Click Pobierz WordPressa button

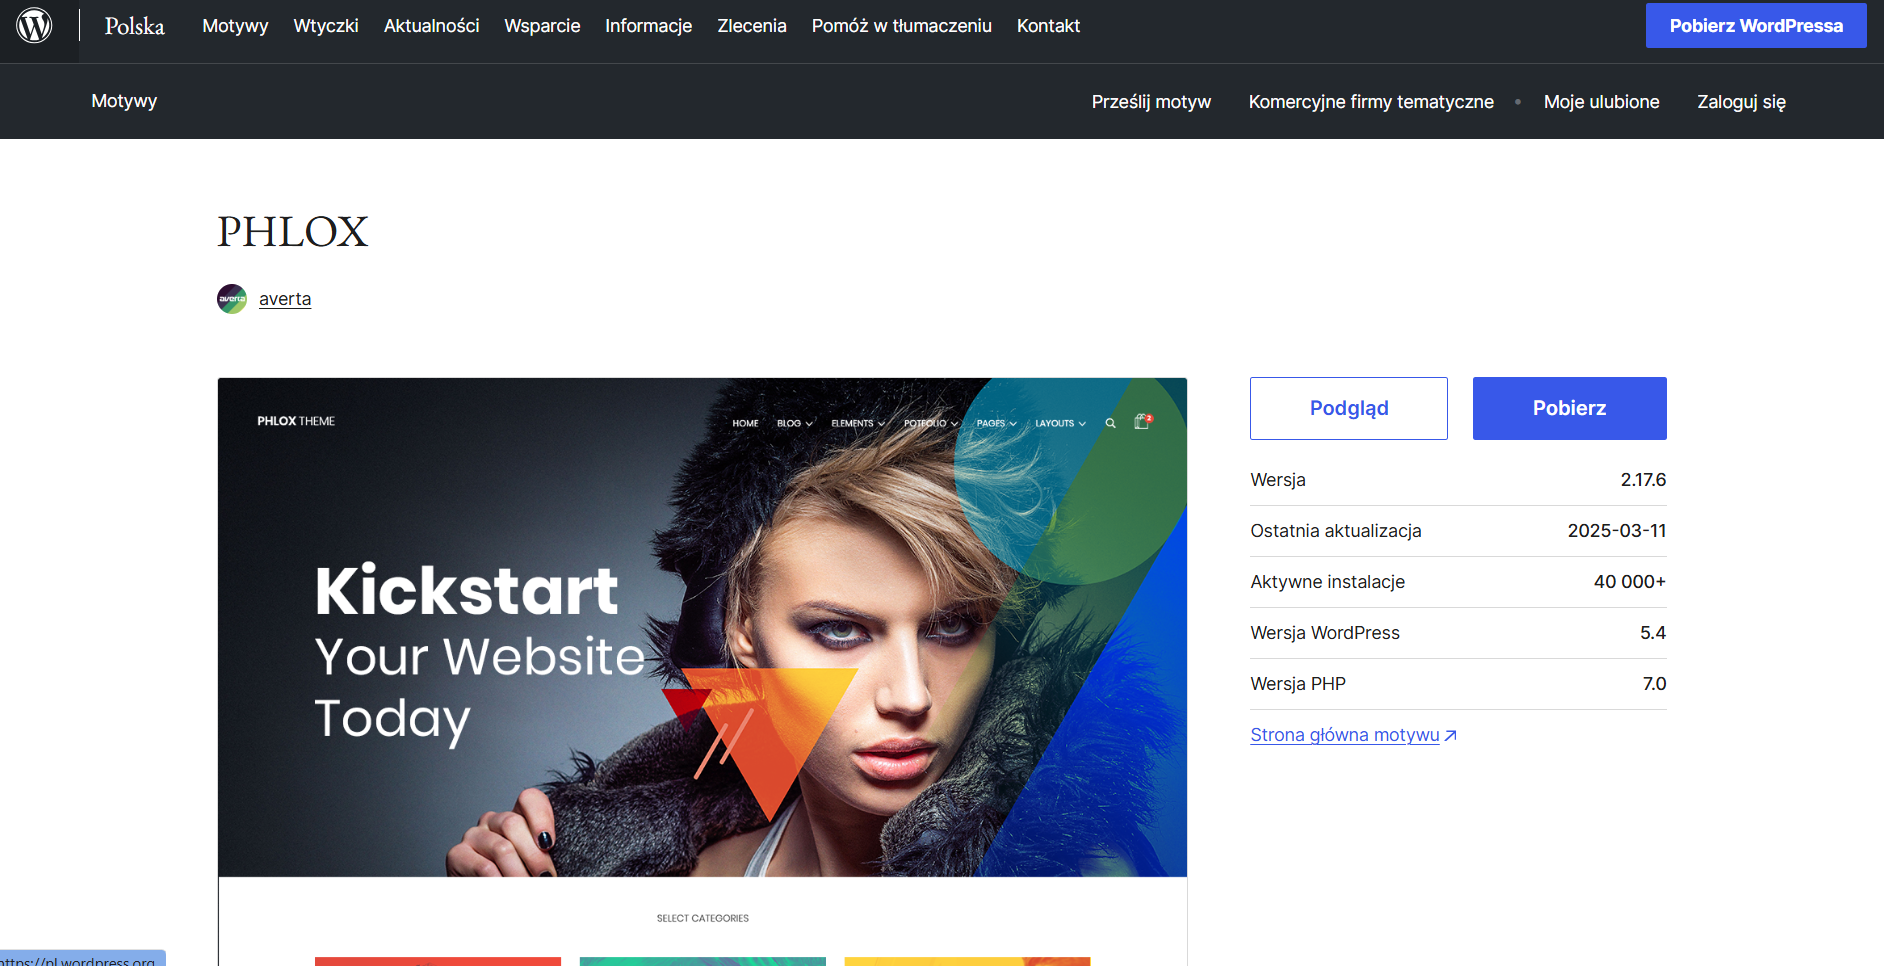pos(1756,26)
